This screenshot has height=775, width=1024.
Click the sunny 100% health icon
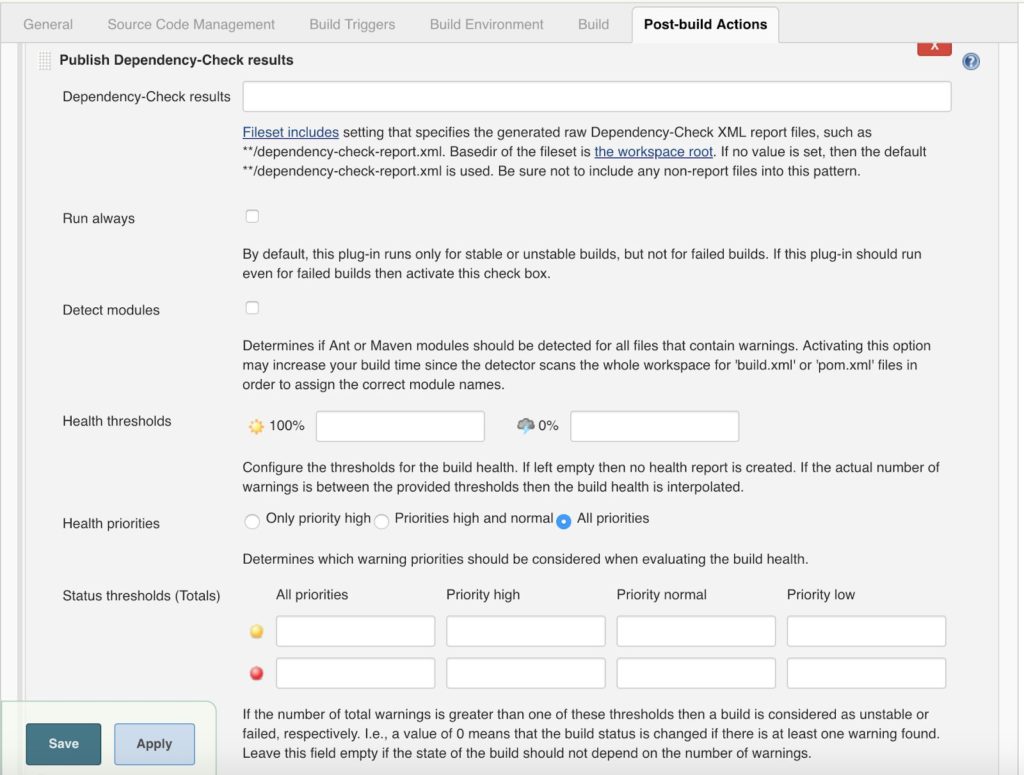pyautogui.click(x=256, y=426)
